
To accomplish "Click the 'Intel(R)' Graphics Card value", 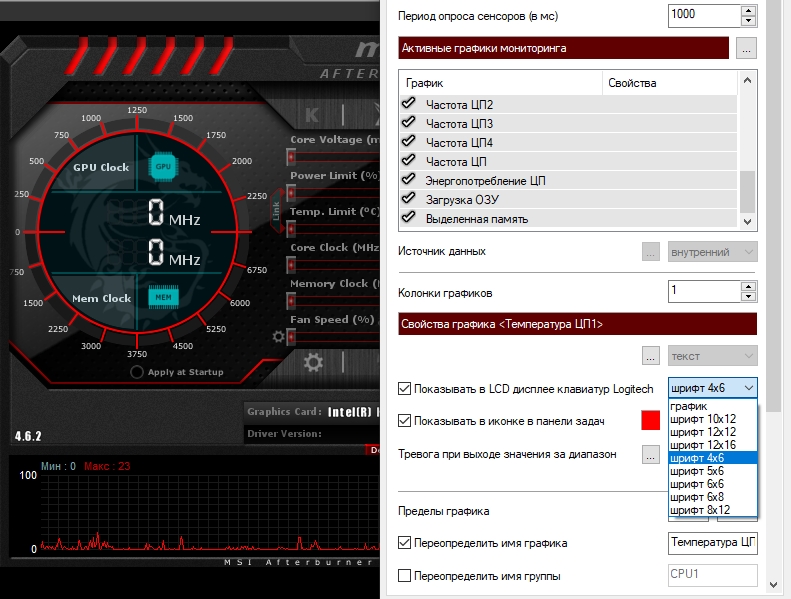I will 350,412.
